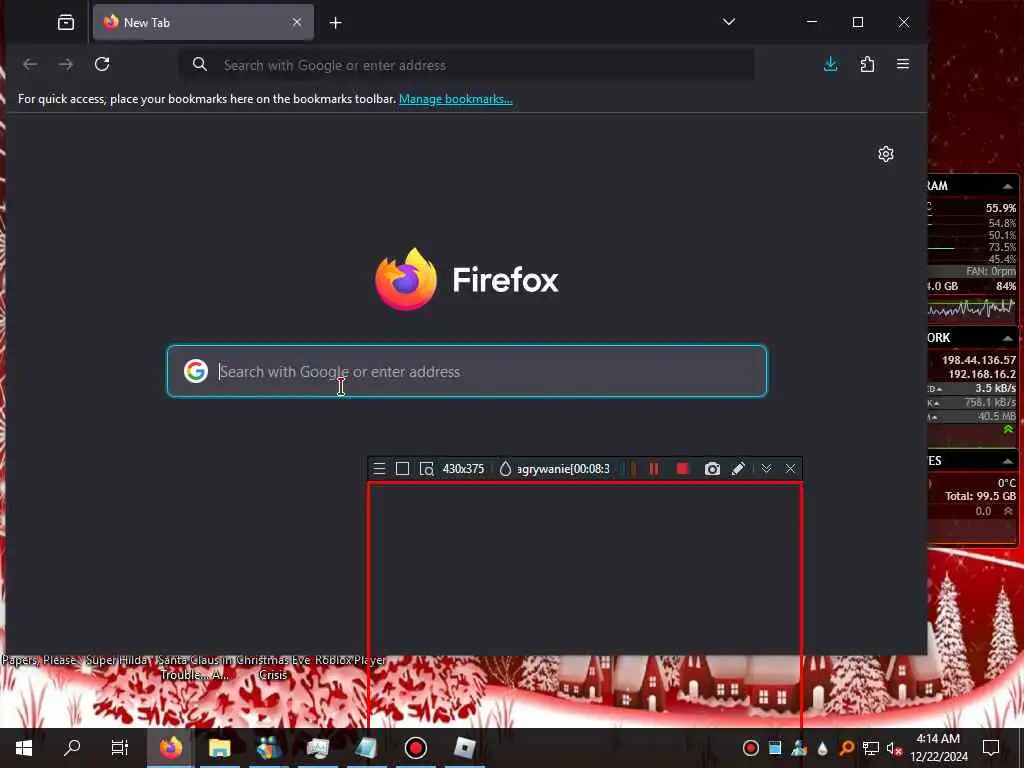This screenshot has height=768, width=1024.
Task: Click the IP address 198.44.136.57
Action: [978, 360]
